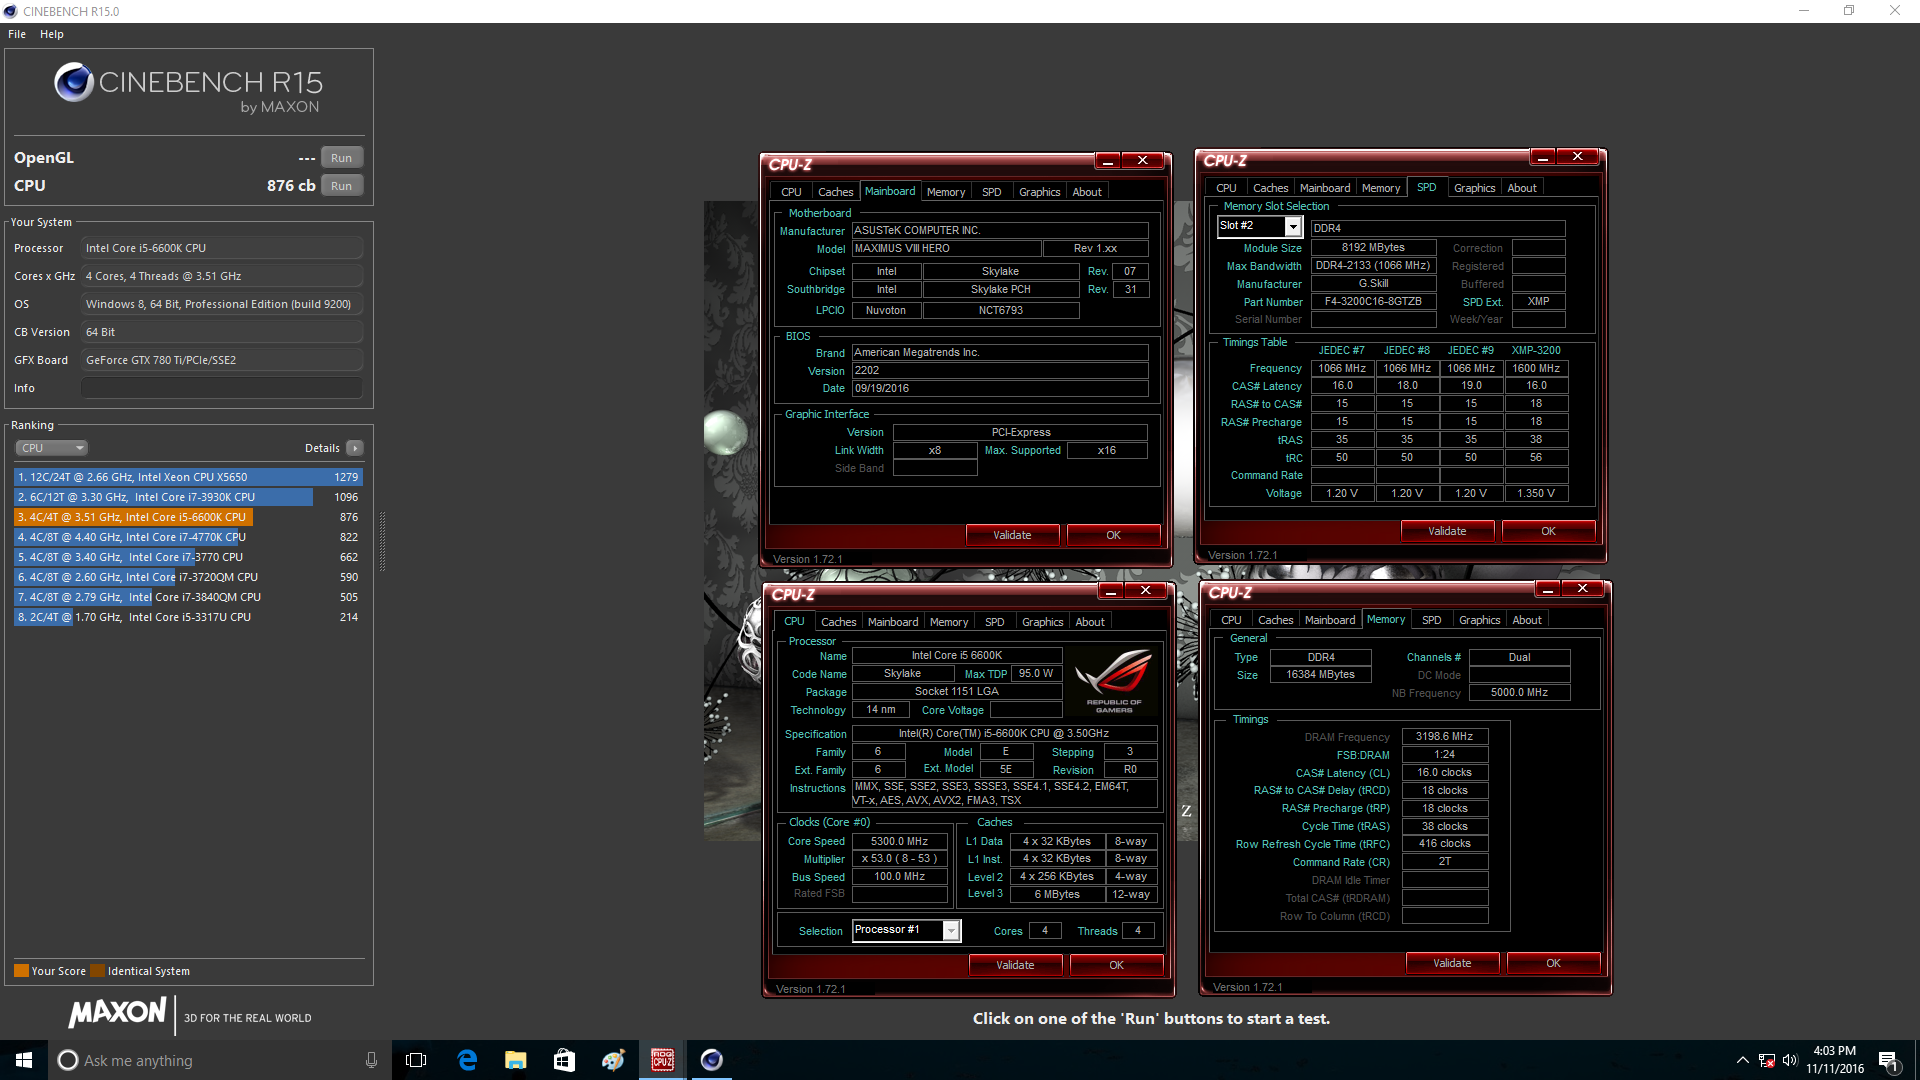Select the Core i7-3930K ranking row
Screen dimensions: 1920x1080
click(x=188, y=497)
